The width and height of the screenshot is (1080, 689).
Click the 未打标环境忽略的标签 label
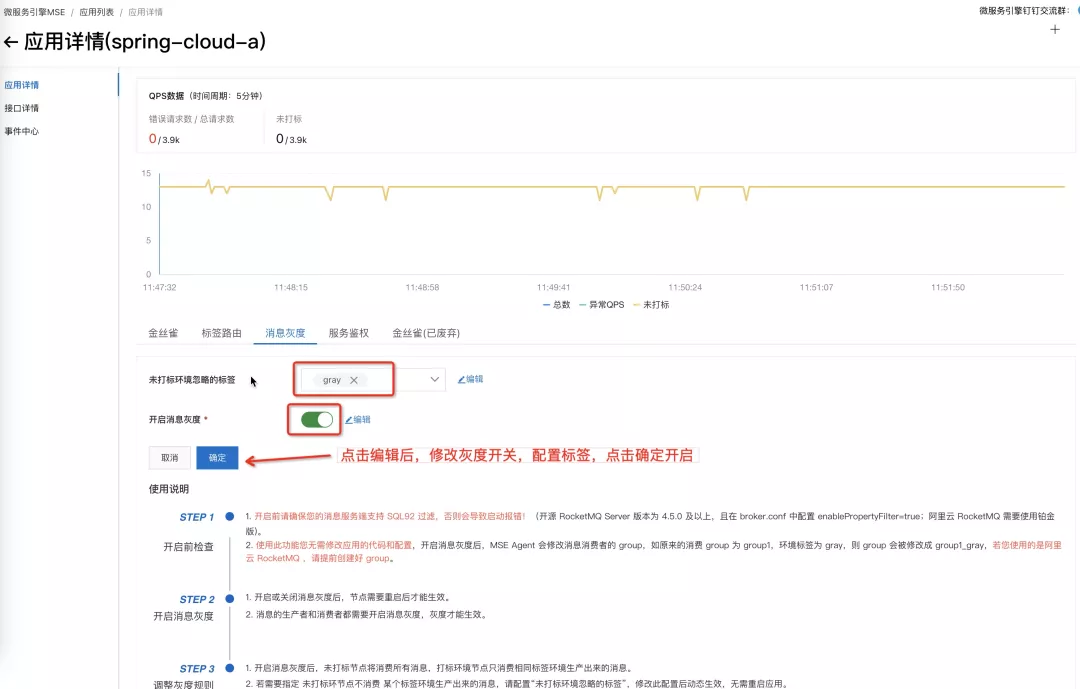click(192, 380)
